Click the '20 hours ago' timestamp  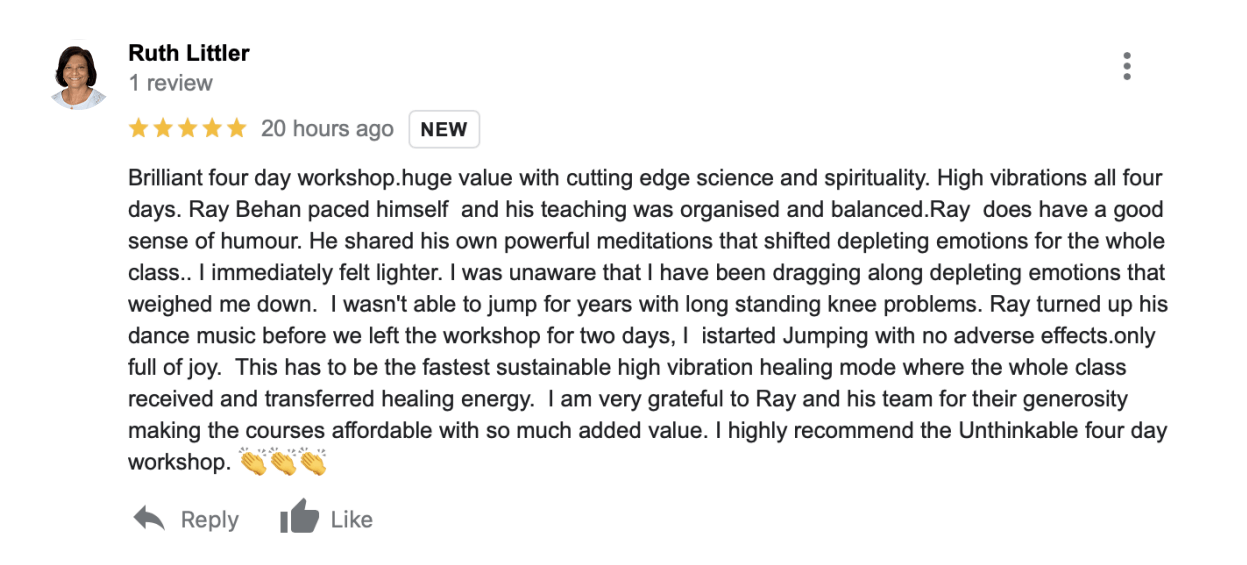(x=327, y=129)
